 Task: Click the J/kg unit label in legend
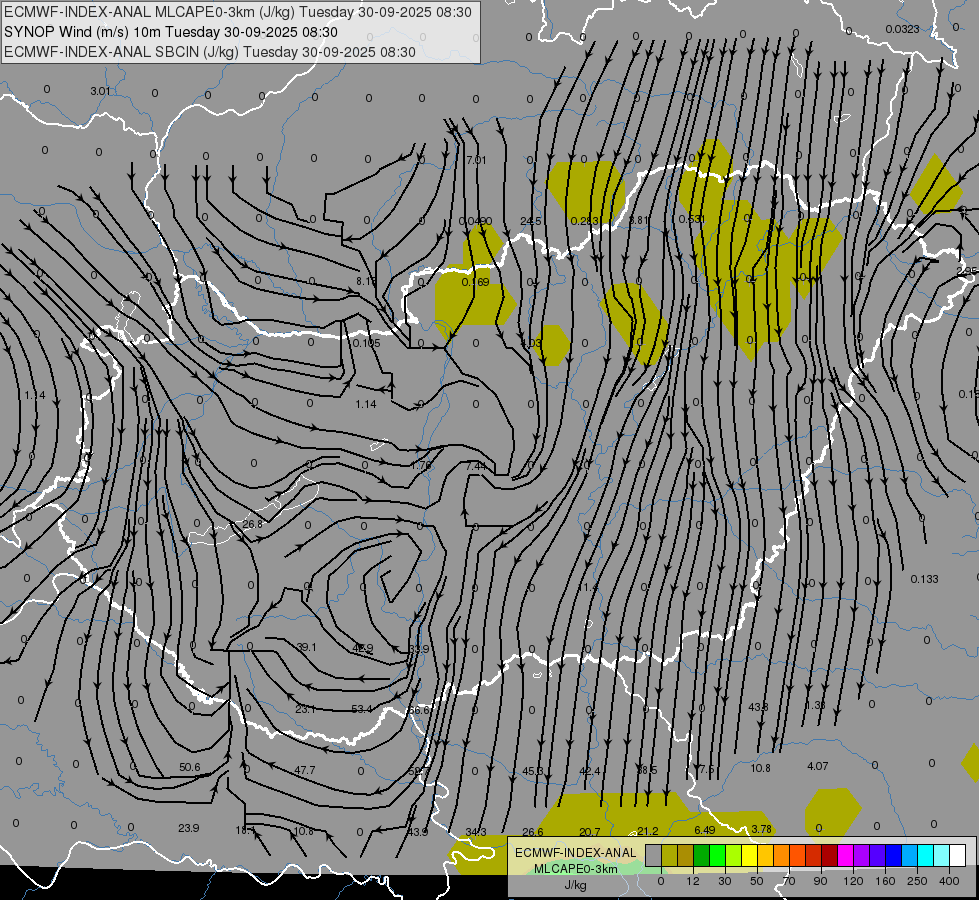click(x=575, y=885)
